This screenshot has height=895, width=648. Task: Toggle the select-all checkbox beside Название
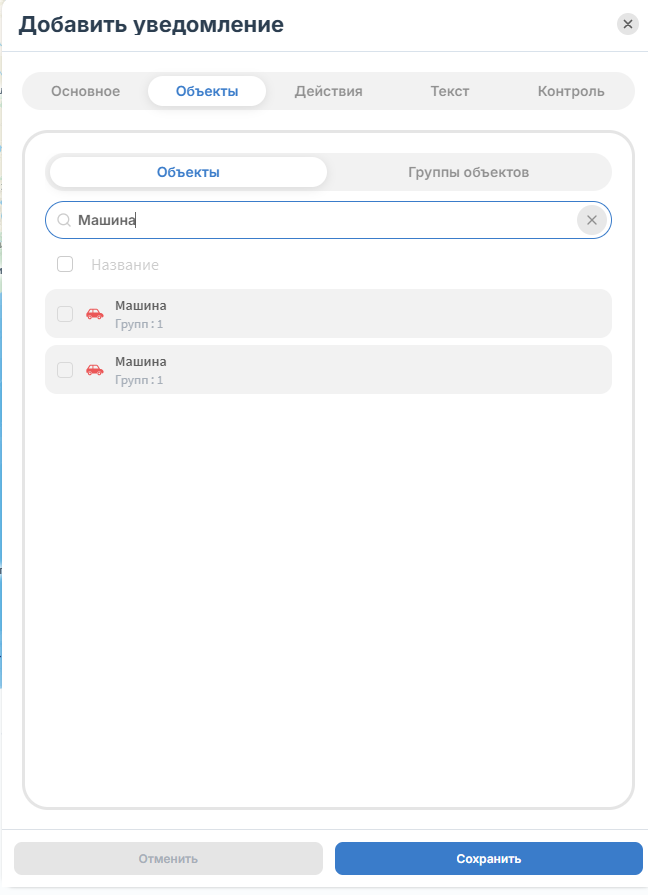pyautogui.click(x=65, y=264)
